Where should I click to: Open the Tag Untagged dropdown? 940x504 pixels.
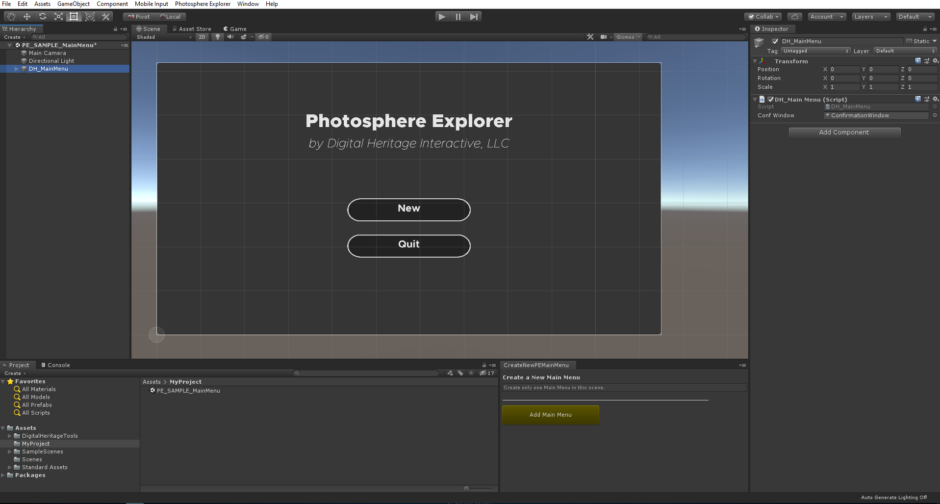(x=816, y=51)
